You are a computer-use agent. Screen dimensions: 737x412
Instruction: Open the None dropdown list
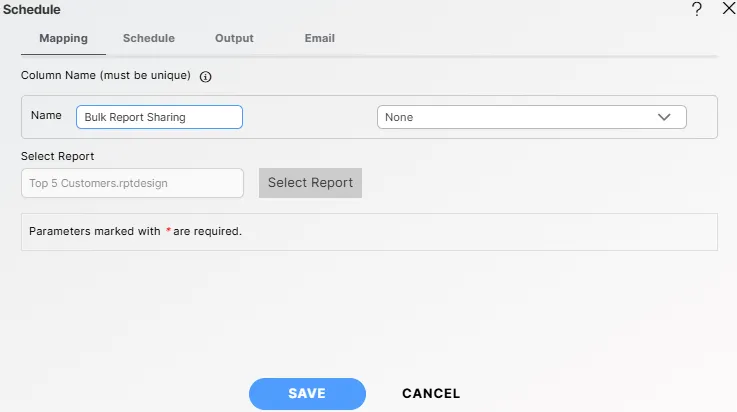520,117
